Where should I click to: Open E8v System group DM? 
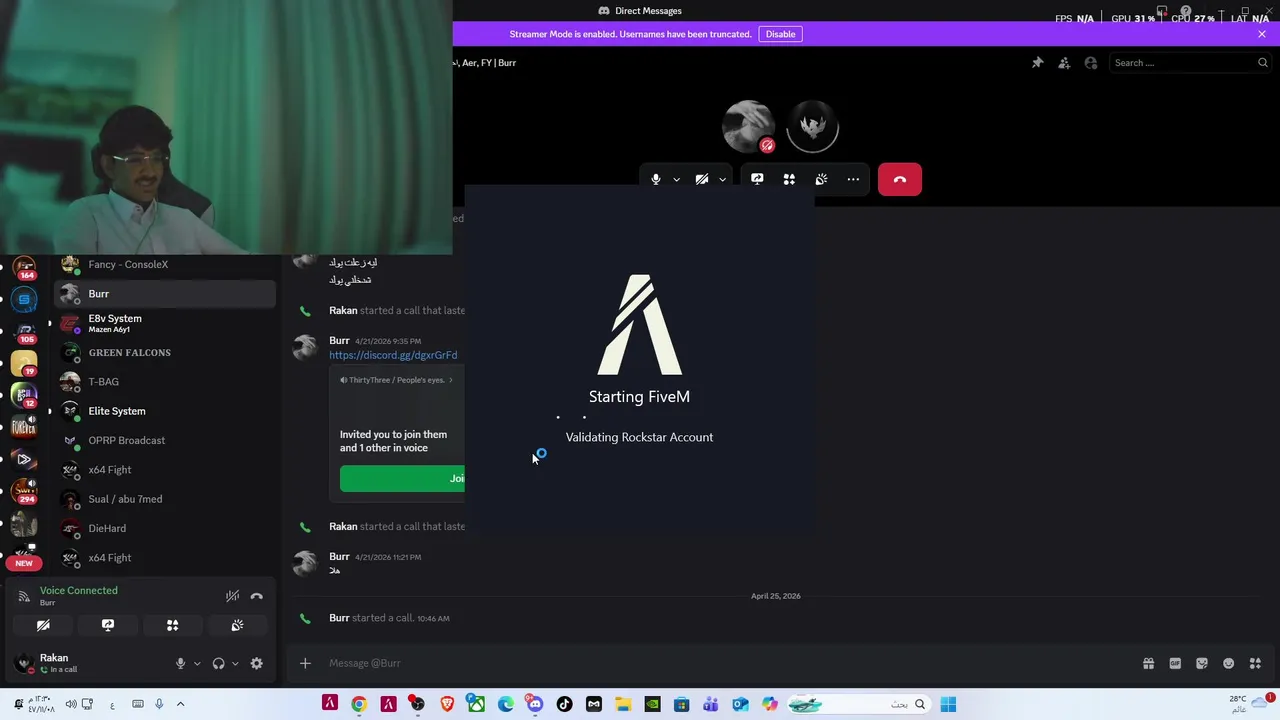click(165, 323)
